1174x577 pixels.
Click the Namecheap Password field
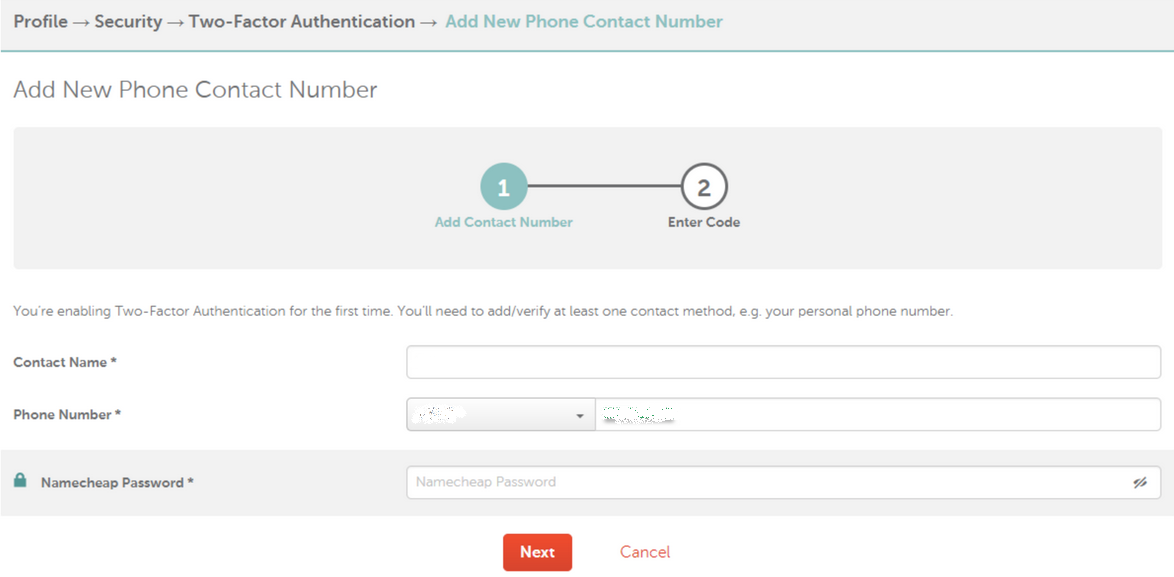click(x=783, y=483)
